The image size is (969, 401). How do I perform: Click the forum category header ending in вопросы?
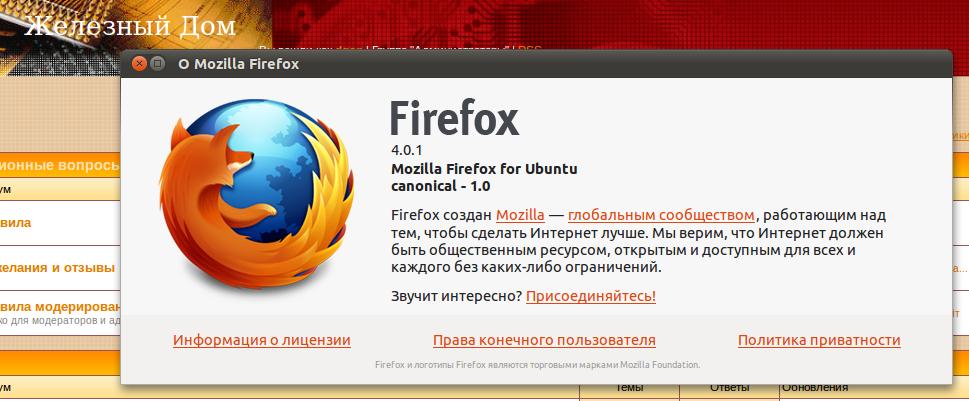[60, 165]
